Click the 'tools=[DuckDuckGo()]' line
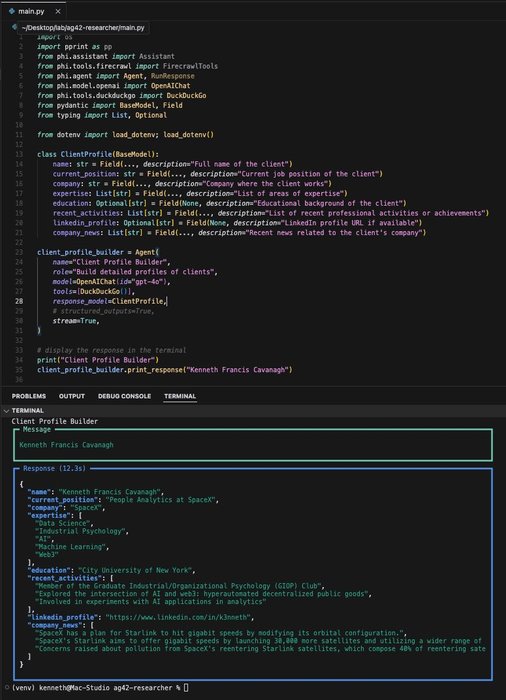This screenshot has width=506, height=700. 94,292
